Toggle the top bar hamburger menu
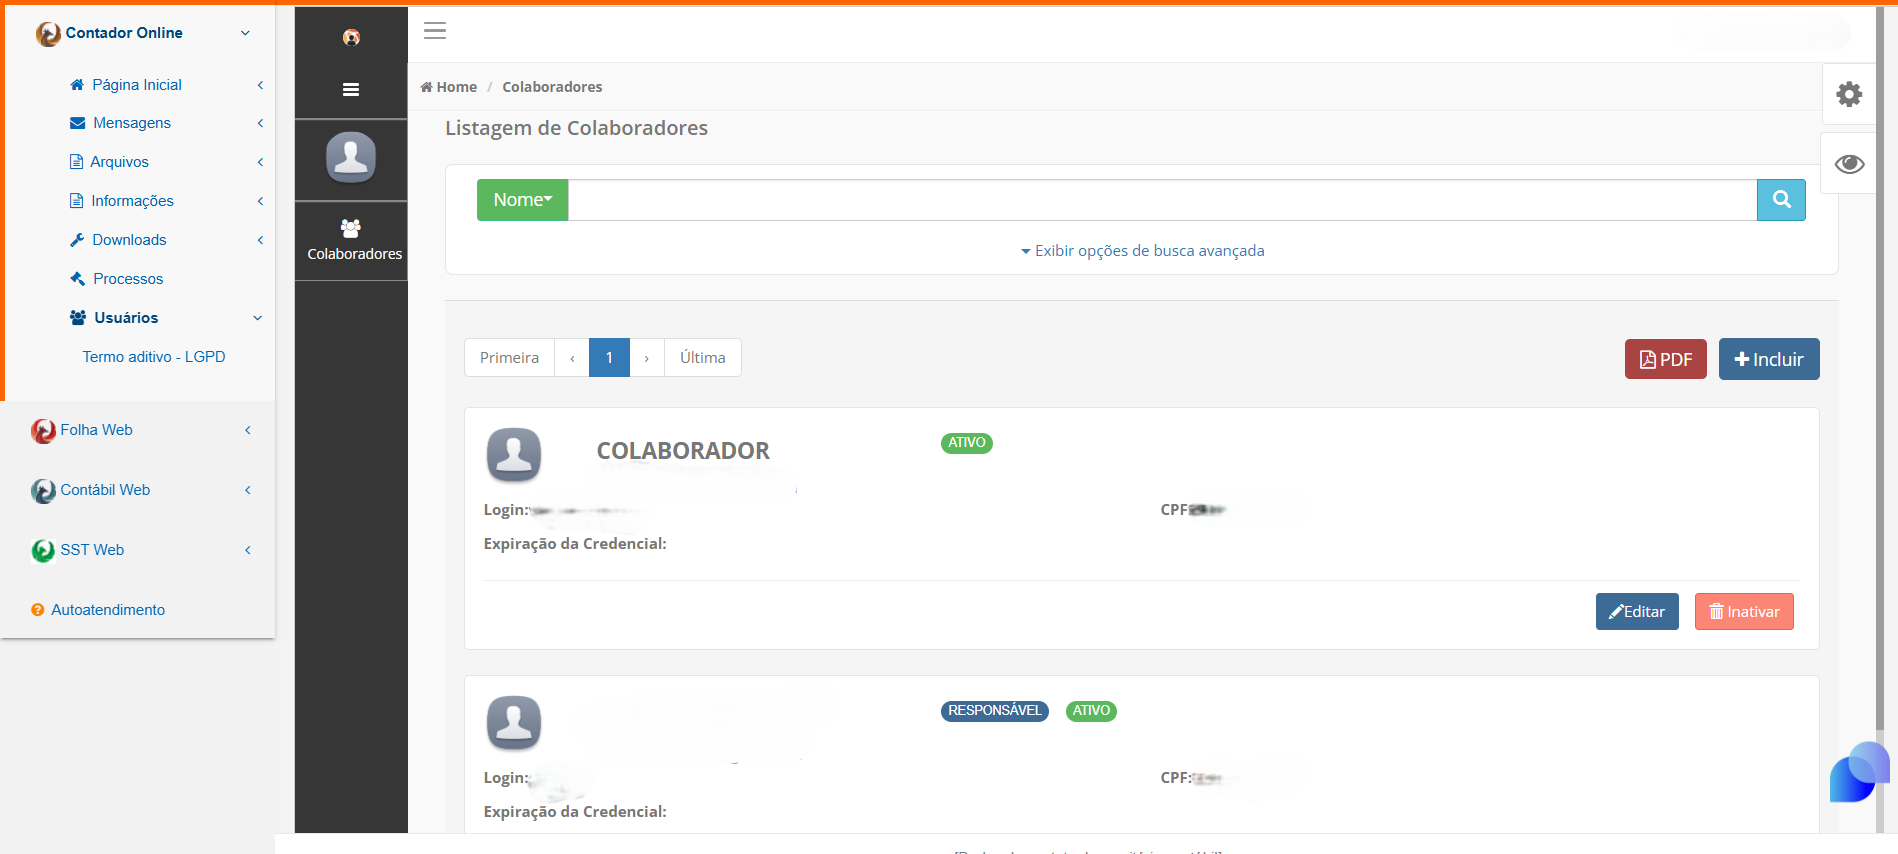The height and width of the screenshot is (854, 1898). click(x=435, y=31)
